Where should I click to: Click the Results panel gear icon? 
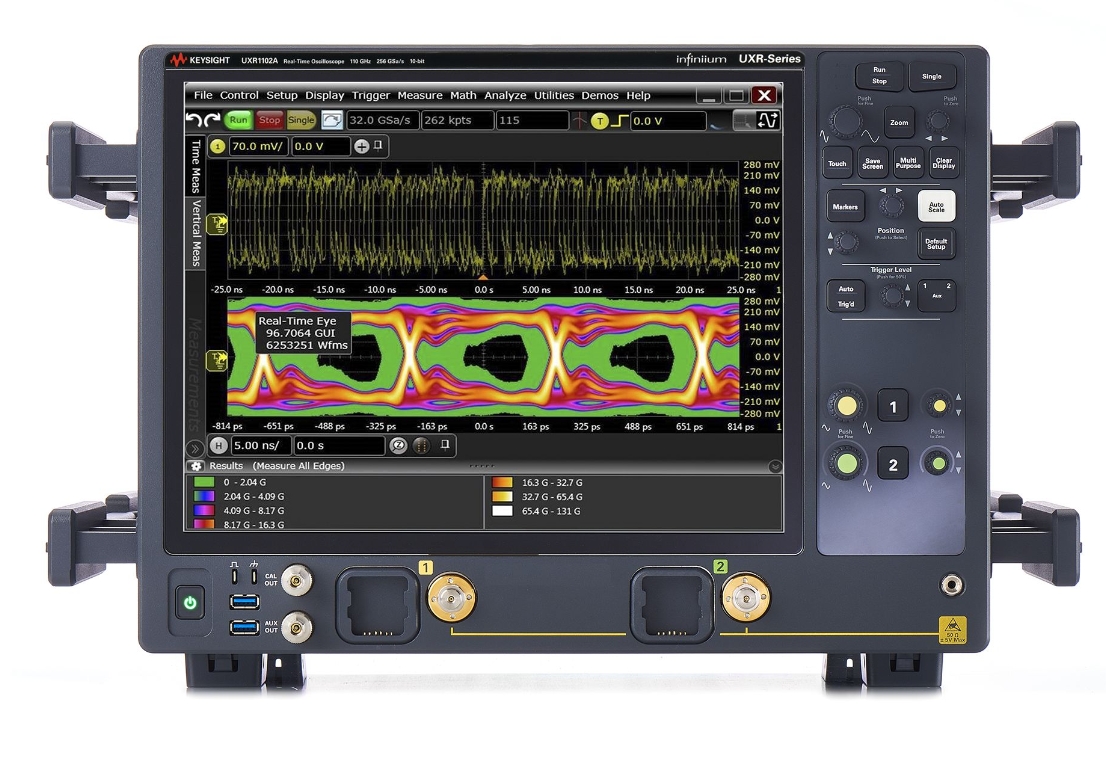(198, 465)
